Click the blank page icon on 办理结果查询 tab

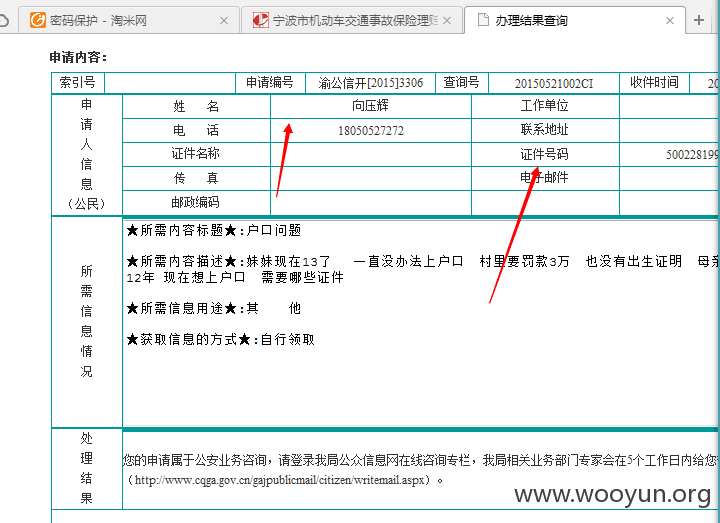click(483, 20)
